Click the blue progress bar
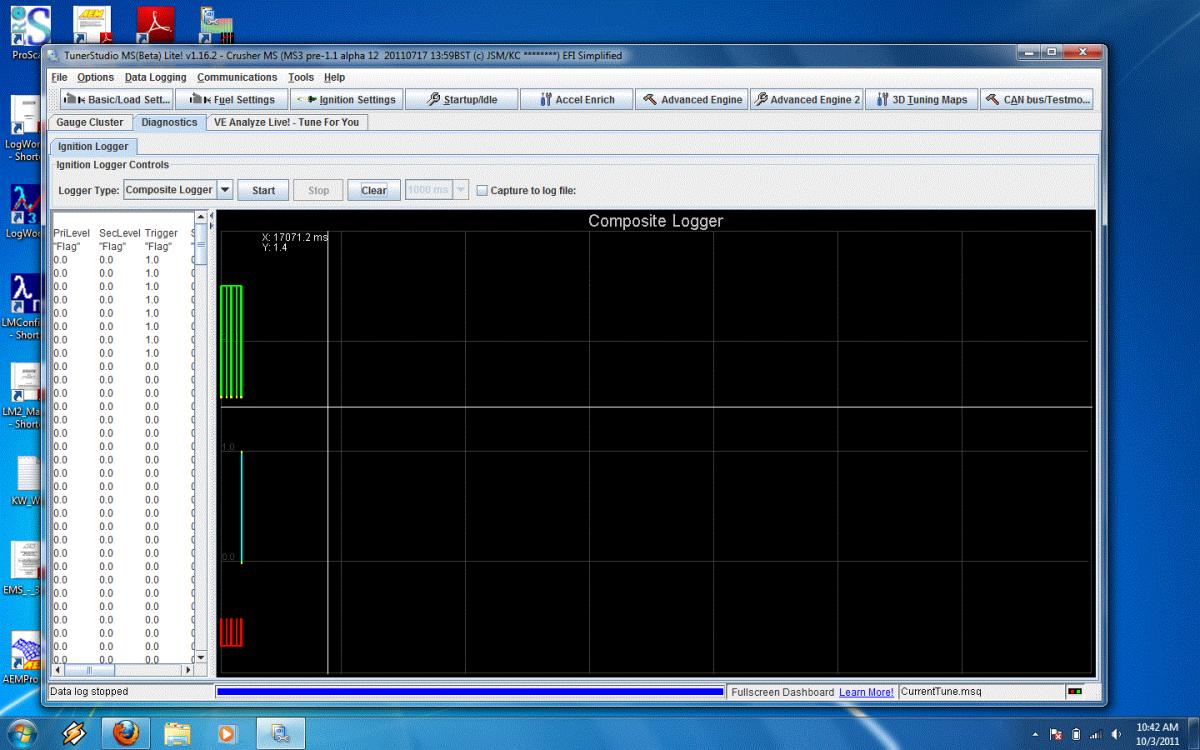Image resolution: width=1200 pixels, height=750 pixels. click(470, 691)
